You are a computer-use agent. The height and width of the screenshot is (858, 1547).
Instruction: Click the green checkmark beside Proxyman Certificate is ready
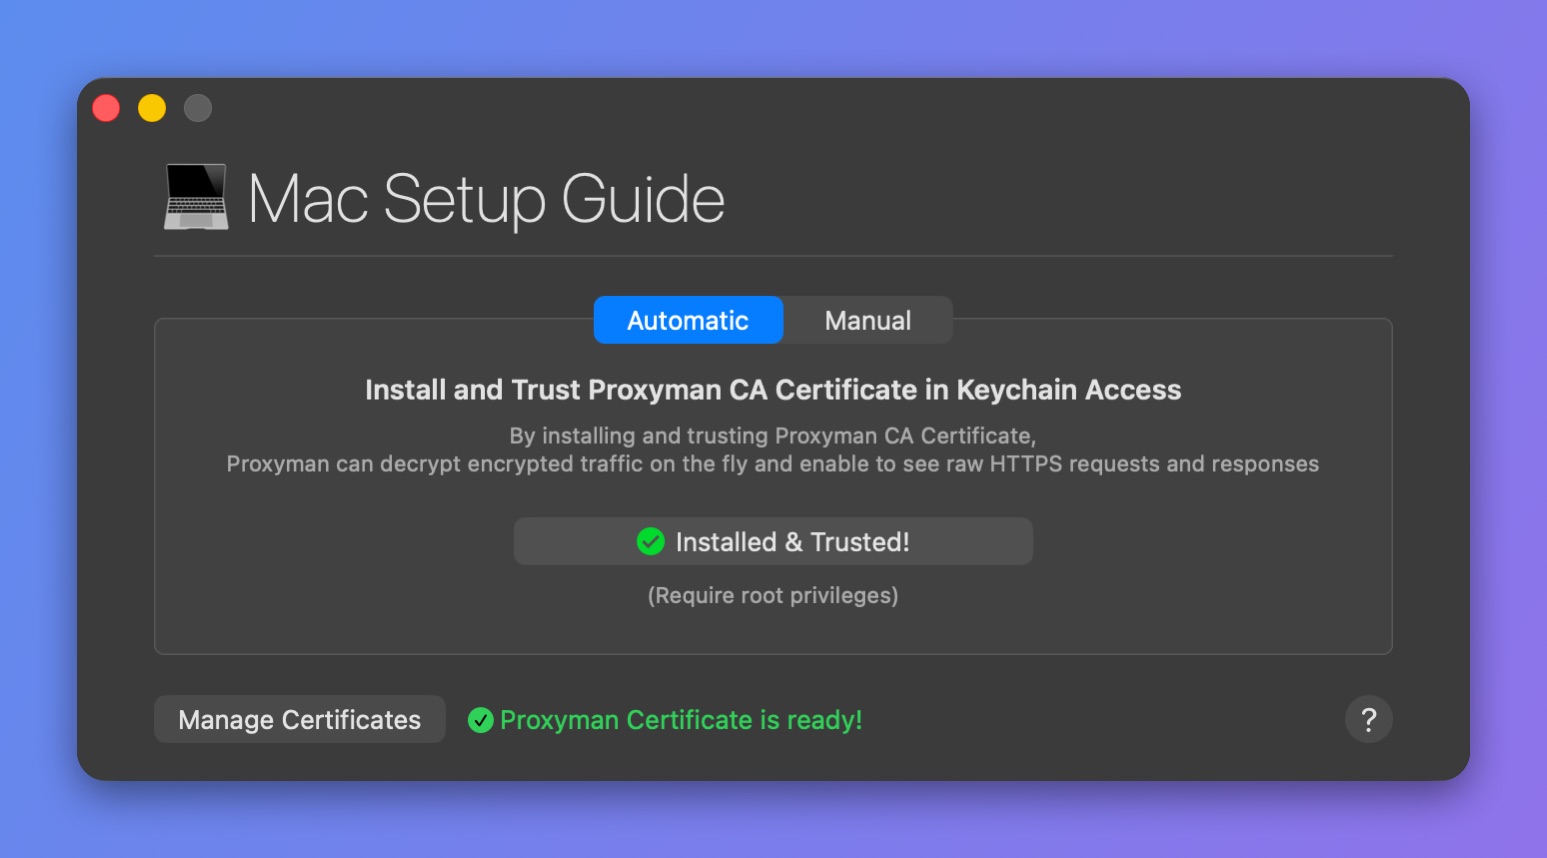[x=481, y=720]
